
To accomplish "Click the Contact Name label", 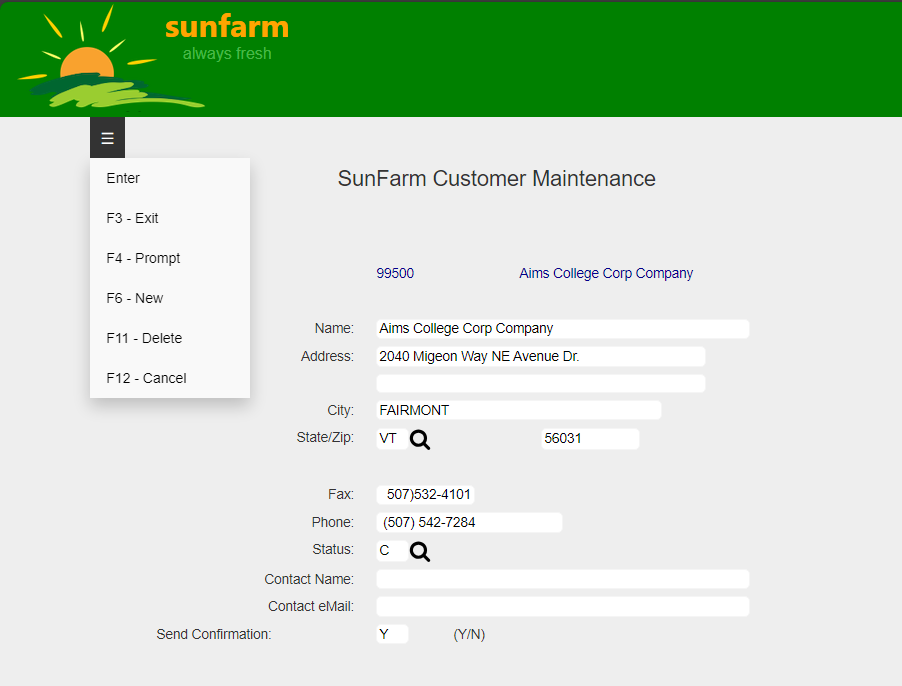I will pyautogui.click(x=309, y=579).
